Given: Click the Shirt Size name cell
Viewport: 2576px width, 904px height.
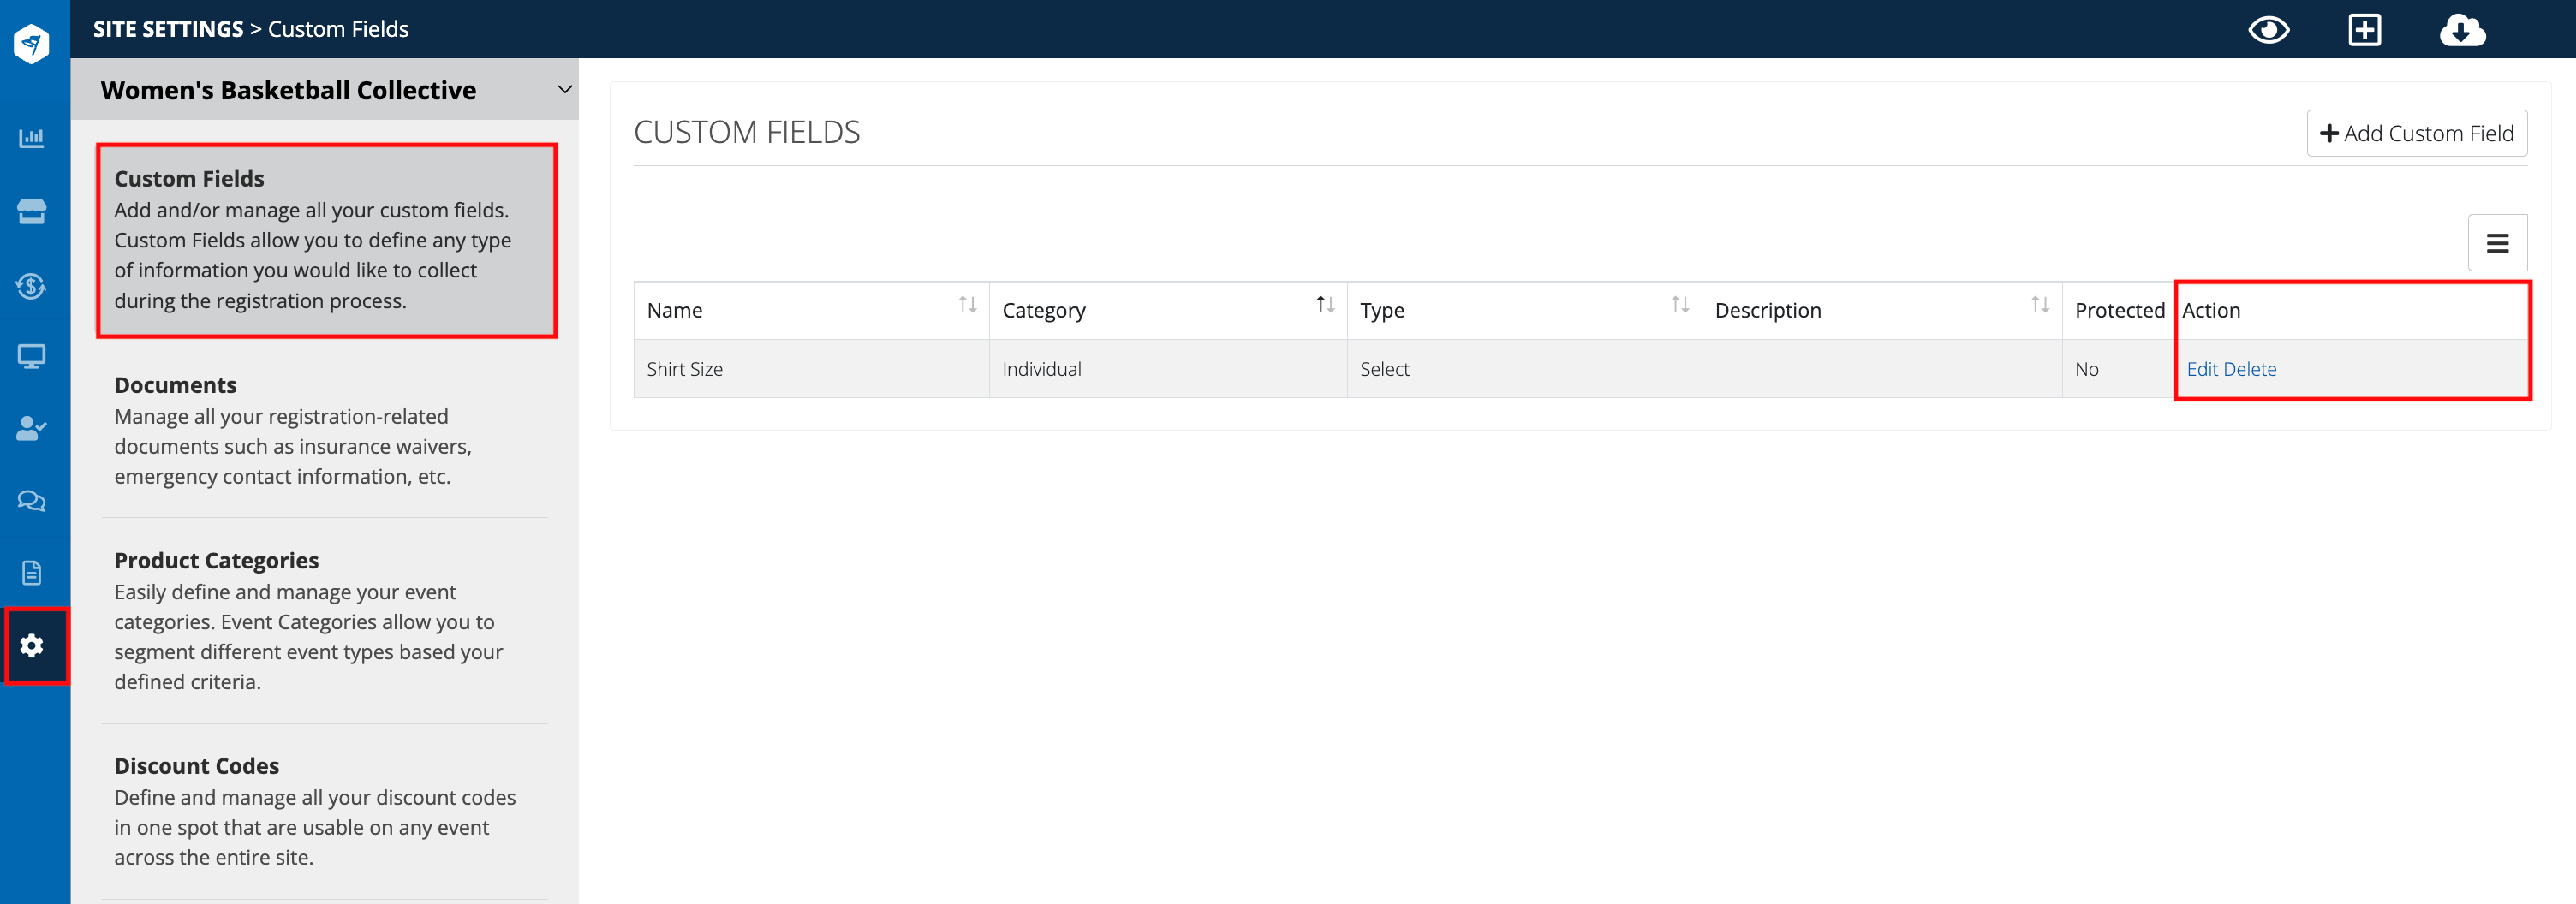Looking at the screenshot, I should tap(811, 369).
